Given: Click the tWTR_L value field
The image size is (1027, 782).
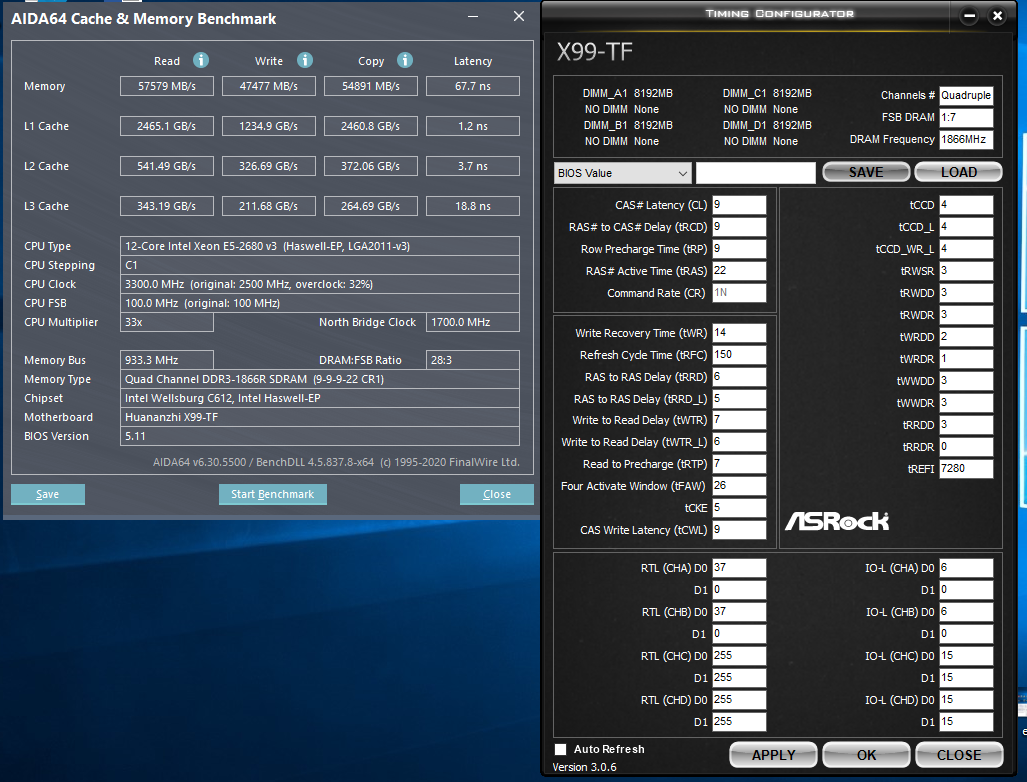Looking at the screenshot, I should coord(739,442).
